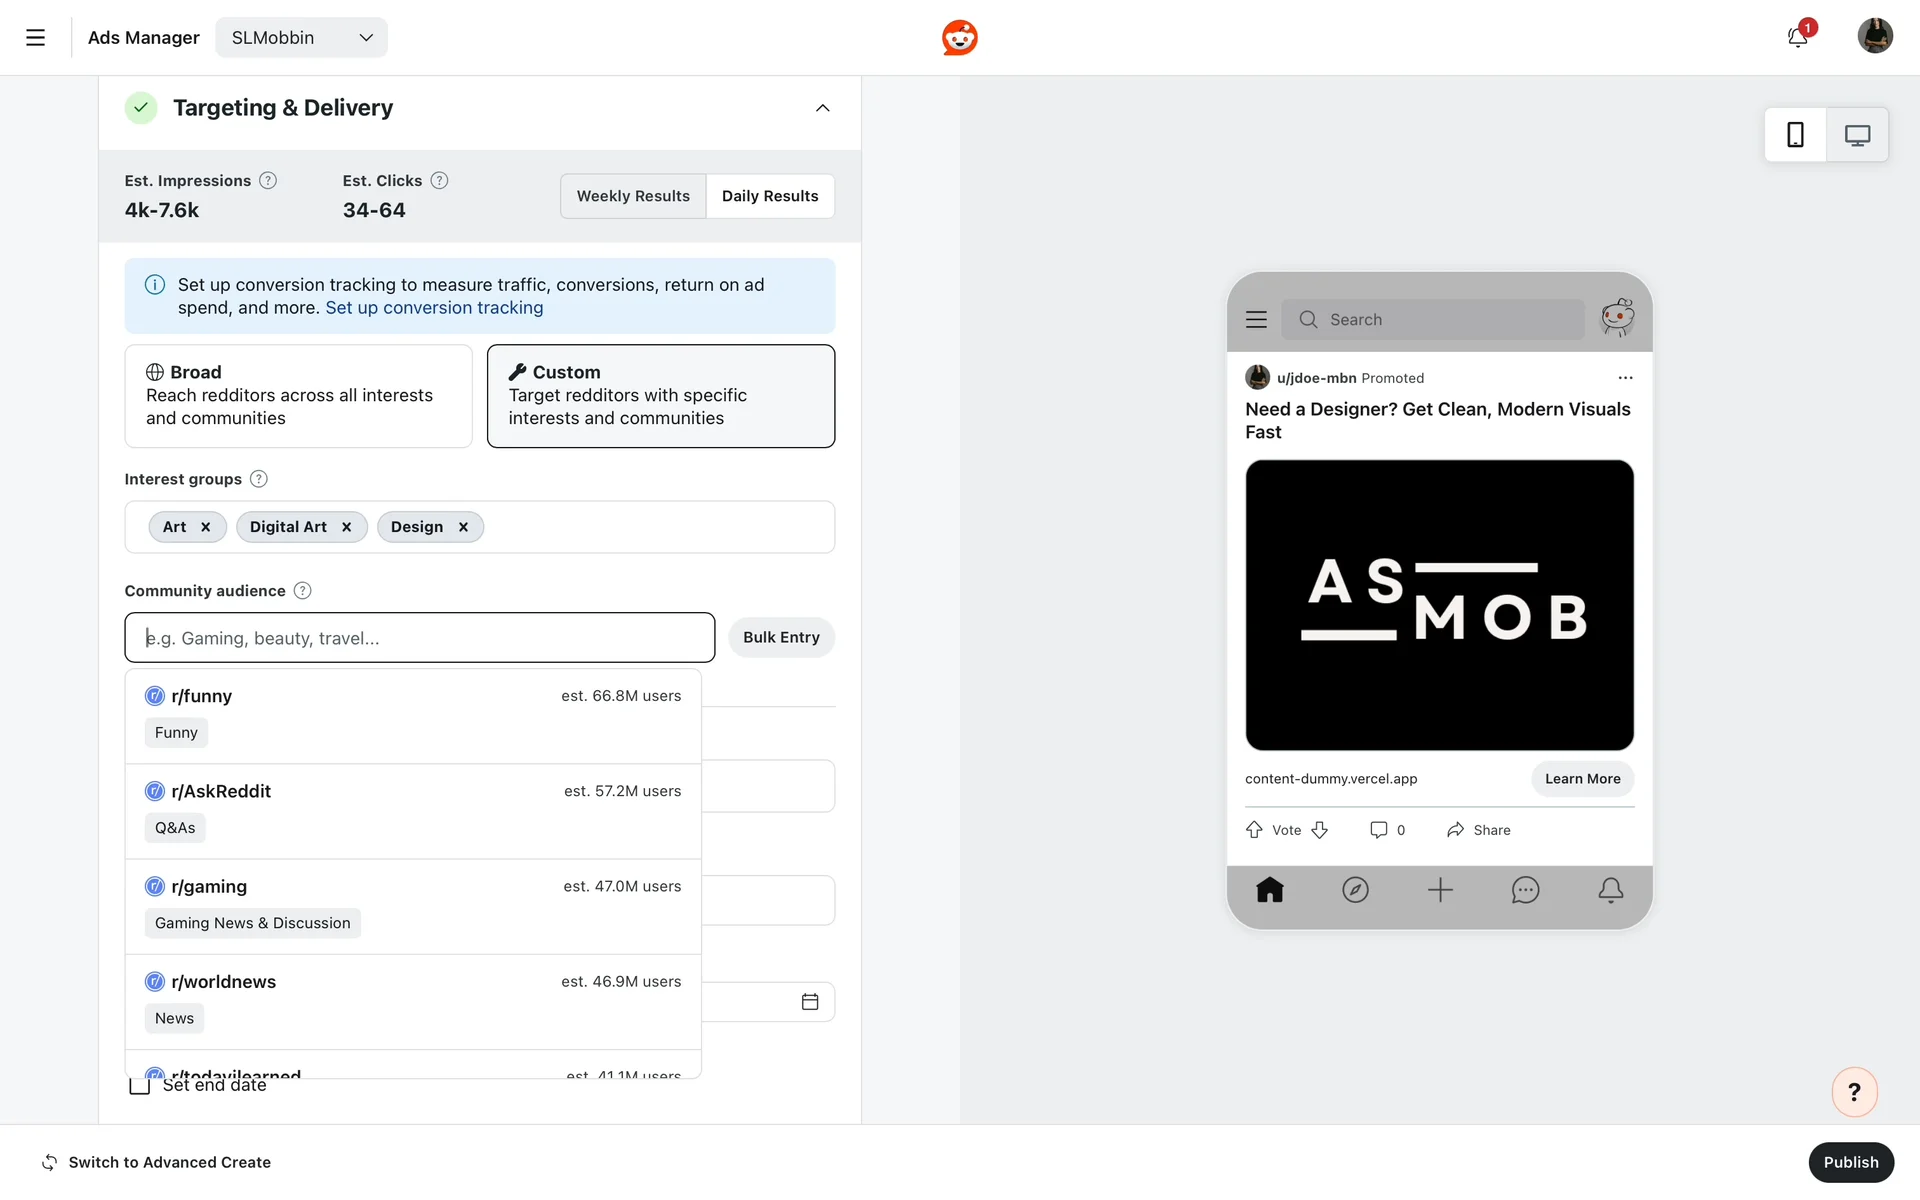Click the Reddit logo in header
The image size is (1920, 1200).
959,38
